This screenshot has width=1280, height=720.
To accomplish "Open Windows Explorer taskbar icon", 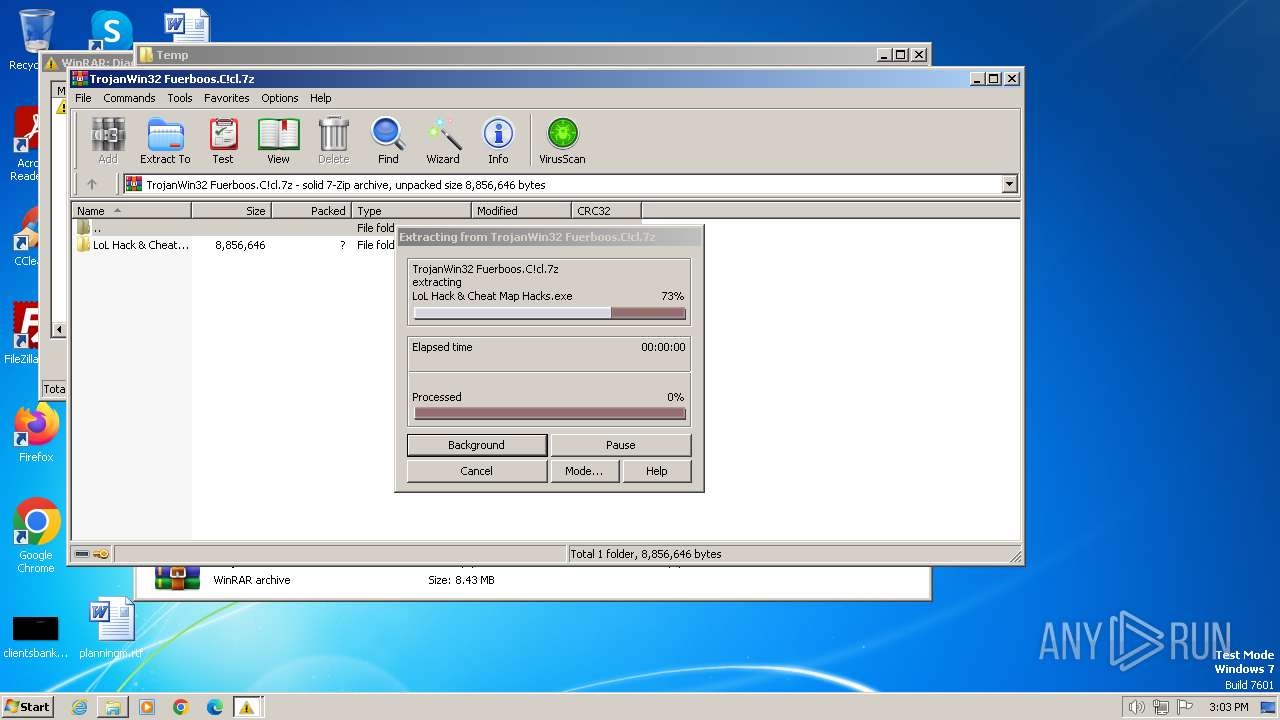I will click(x=113, y=707).
